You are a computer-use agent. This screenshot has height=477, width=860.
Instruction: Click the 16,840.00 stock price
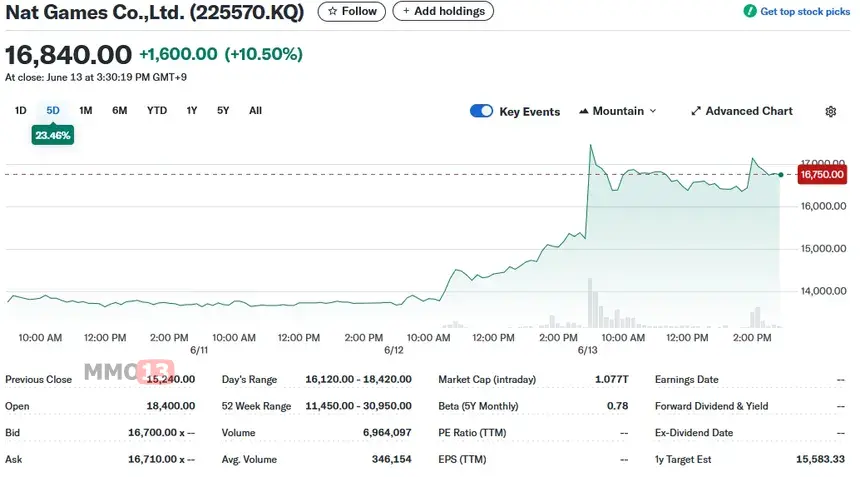[x=69, y=55]
